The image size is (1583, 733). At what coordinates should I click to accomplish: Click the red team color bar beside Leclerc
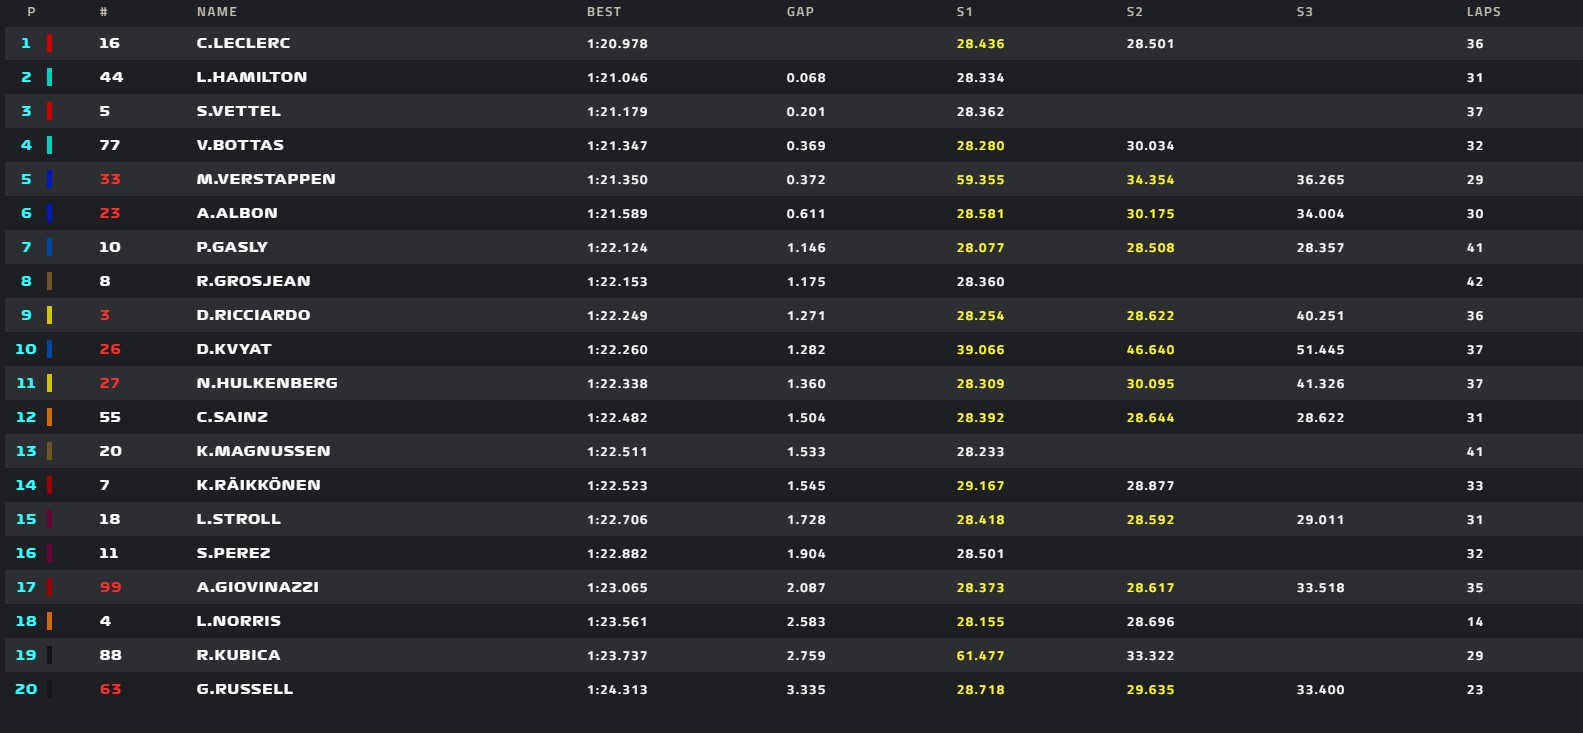[49, 43]
